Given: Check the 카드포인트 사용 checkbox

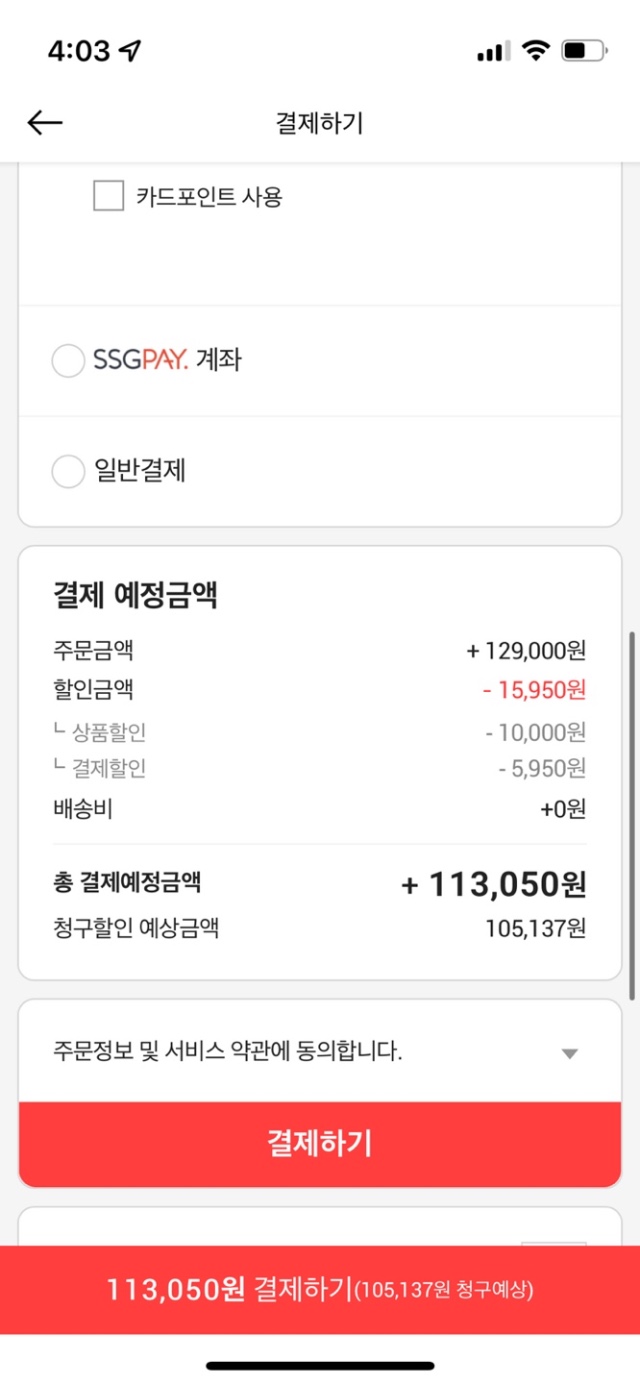Looking at the screenshot, I should pos(108,196).
